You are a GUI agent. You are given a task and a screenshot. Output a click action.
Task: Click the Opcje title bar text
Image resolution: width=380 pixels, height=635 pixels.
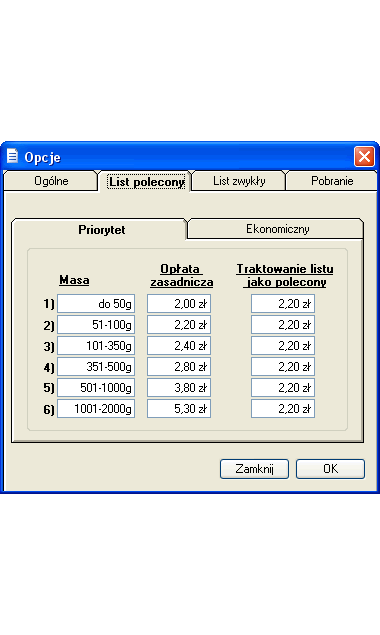tap(42, 157)
